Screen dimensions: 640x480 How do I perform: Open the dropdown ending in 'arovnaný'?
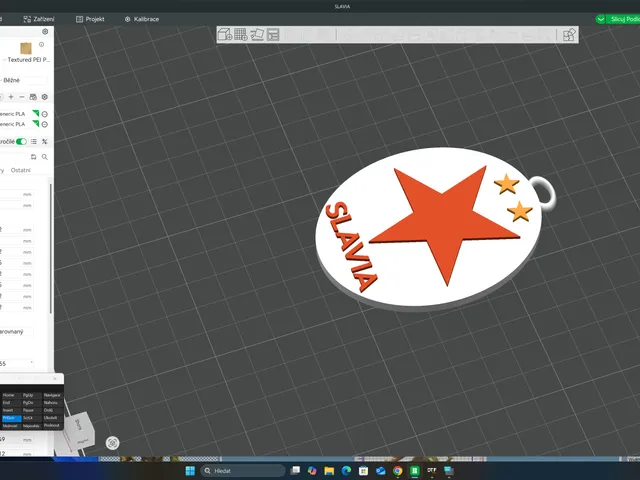(17, 331)
